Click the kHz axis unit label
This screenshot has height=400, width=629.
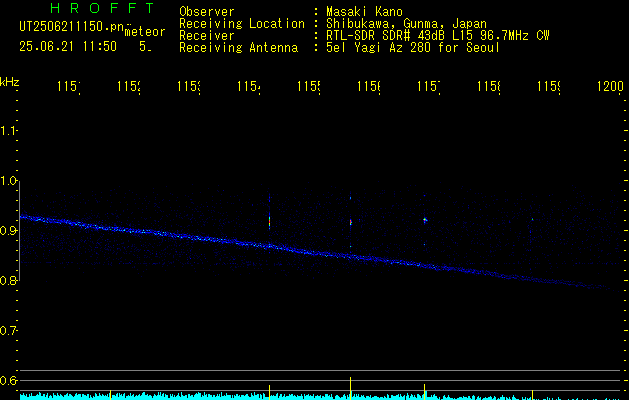pyautogui.click(x=9, y=82)
